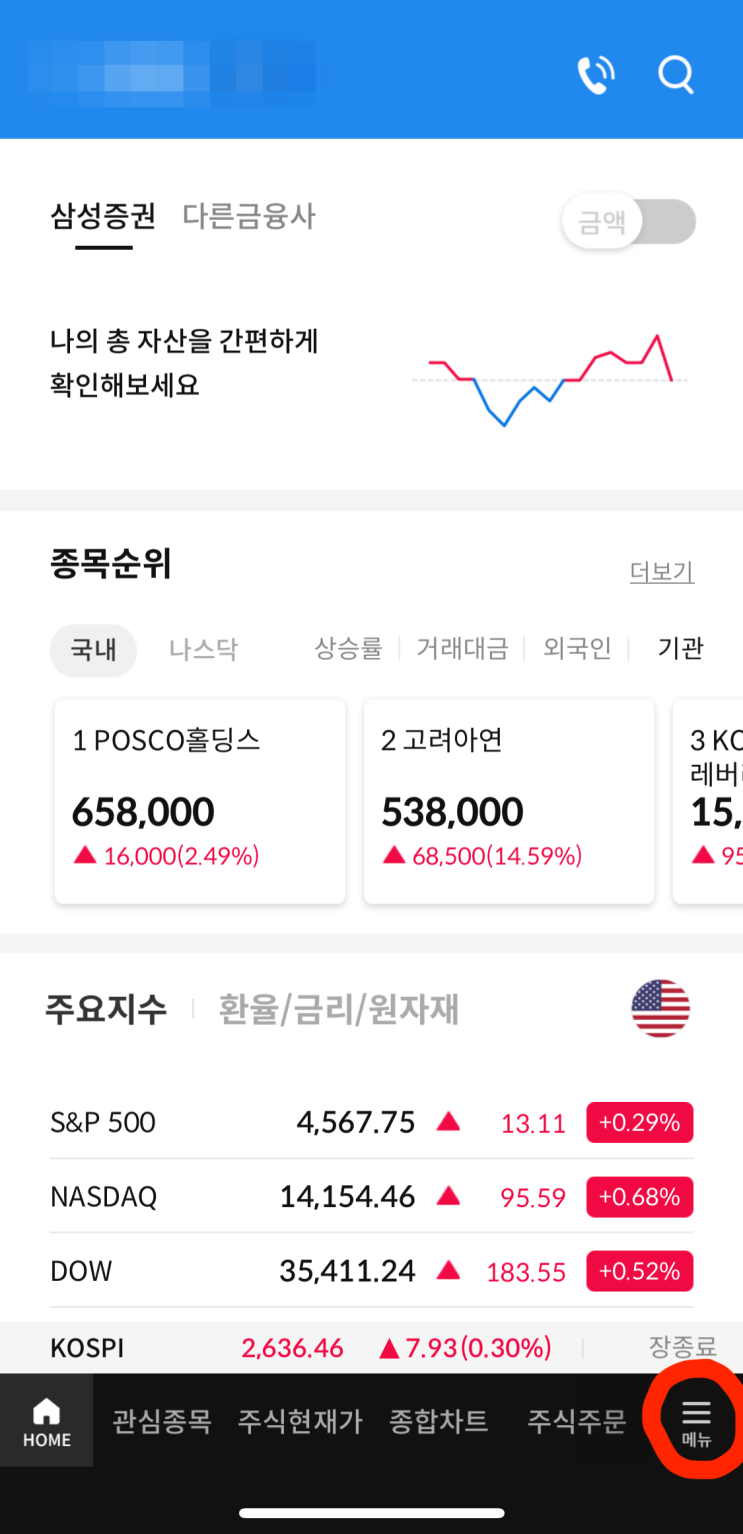
Task: Switch to 환율/금리/원자재 tab
Action: (339, 1010)
